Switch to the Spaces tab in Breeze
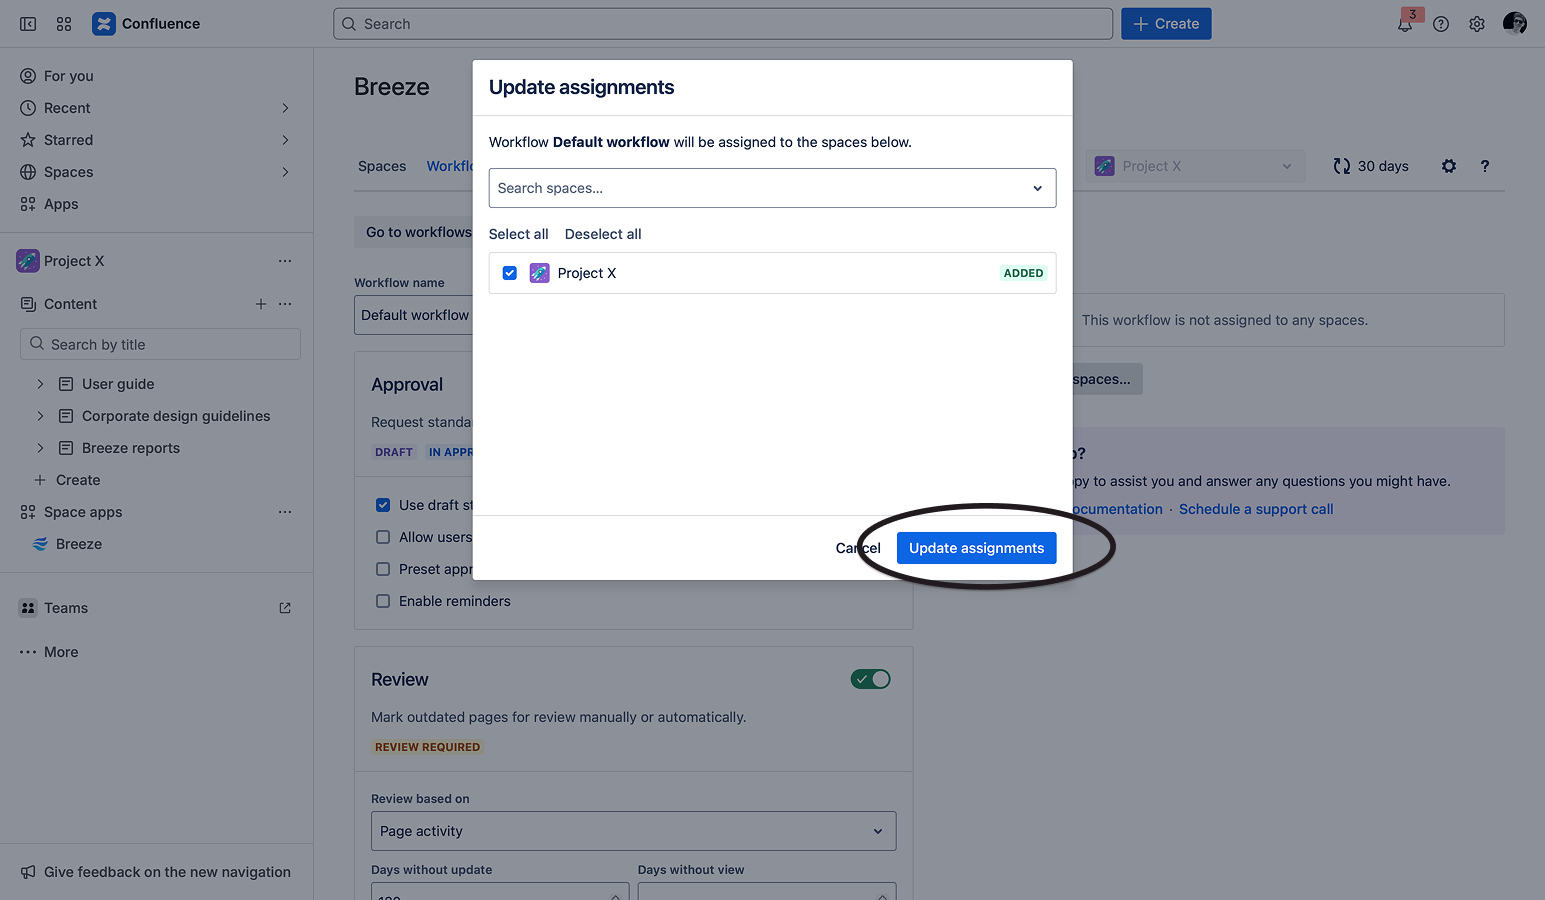The width and height of the screenshot is (1545, 900). coord(381,166)
